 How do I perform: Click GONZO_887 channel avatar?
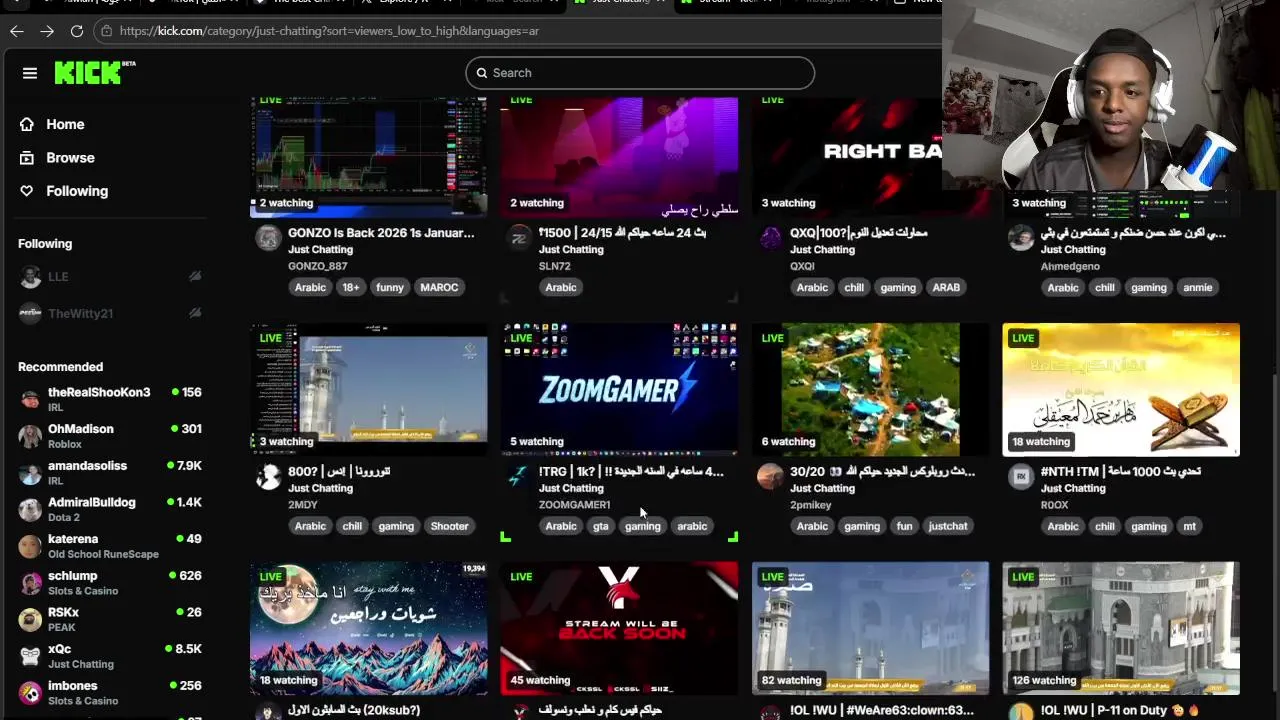click(268, 238)
